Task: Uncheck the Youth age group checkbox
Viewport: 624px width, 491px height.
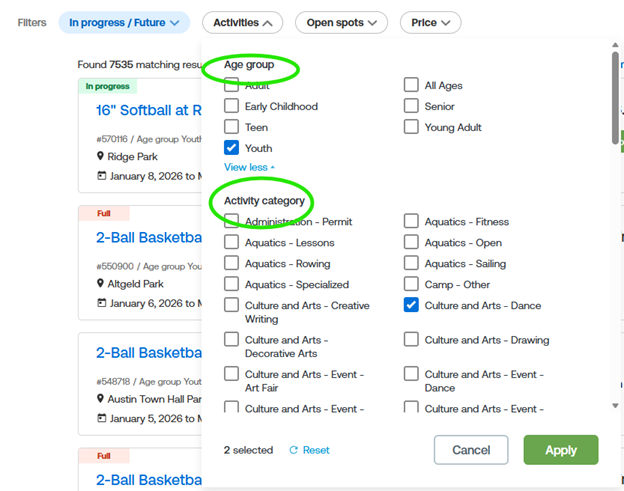Action: (x=232, y=148)
